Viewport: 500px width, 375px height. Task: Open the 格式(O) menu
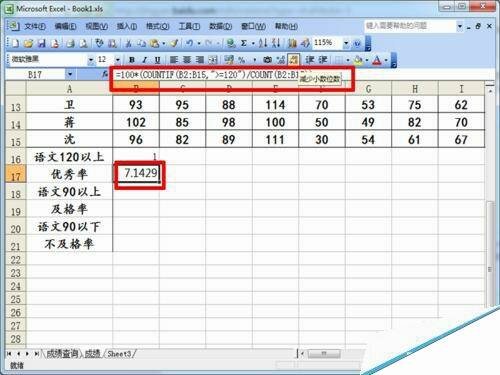click(x=157, y=26)
